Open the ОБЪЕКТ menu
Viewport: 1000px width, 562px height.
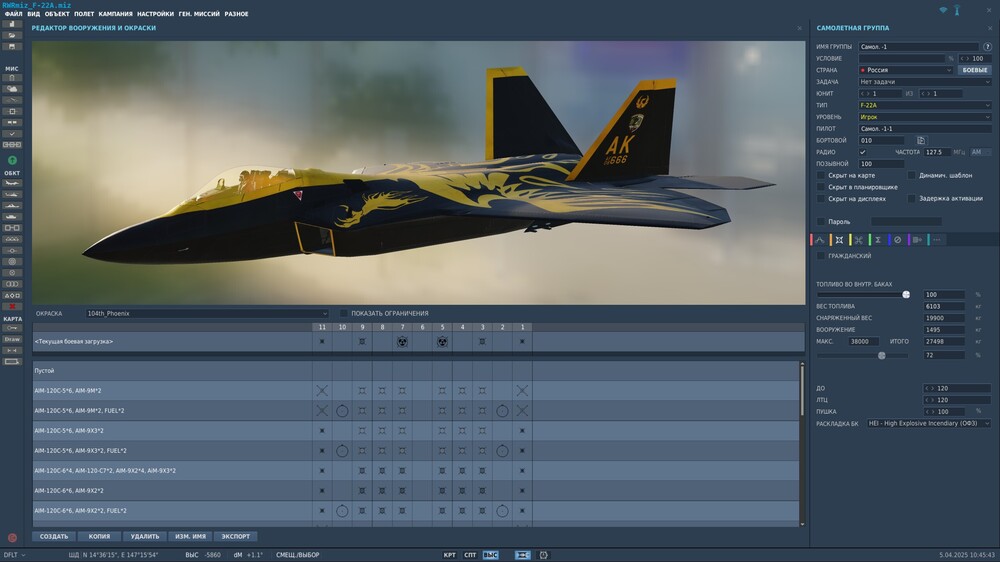tap(57, 14)
